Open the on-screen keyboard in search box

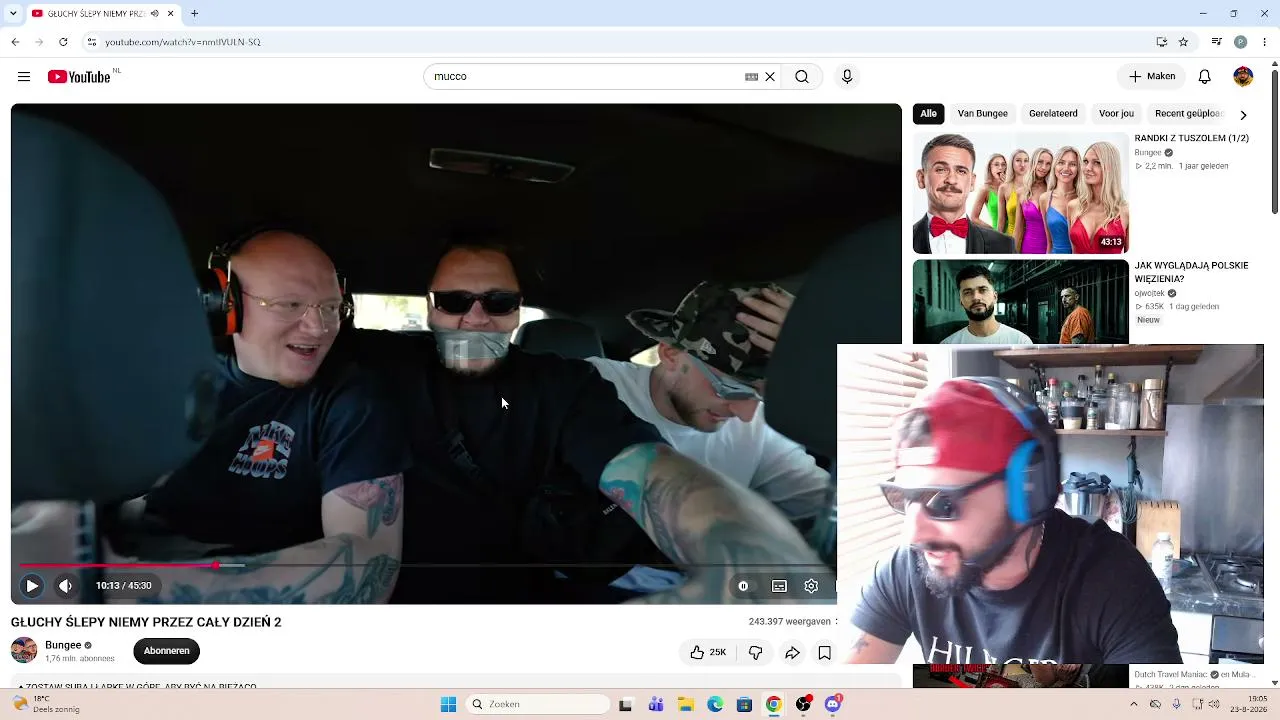pos(751,77)
